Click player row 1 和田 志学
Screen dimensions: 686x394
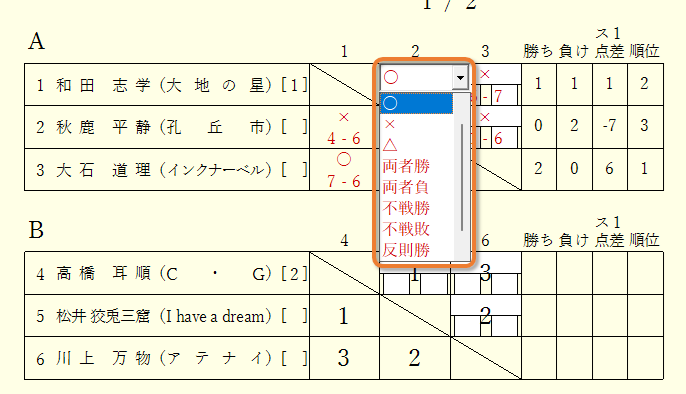(167, 84)
